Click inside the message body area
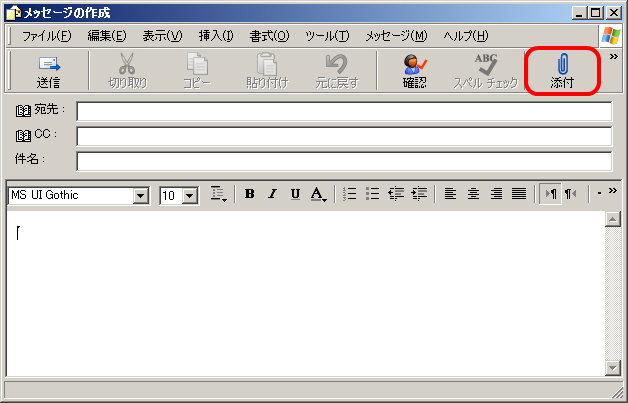 pos(306,293)
